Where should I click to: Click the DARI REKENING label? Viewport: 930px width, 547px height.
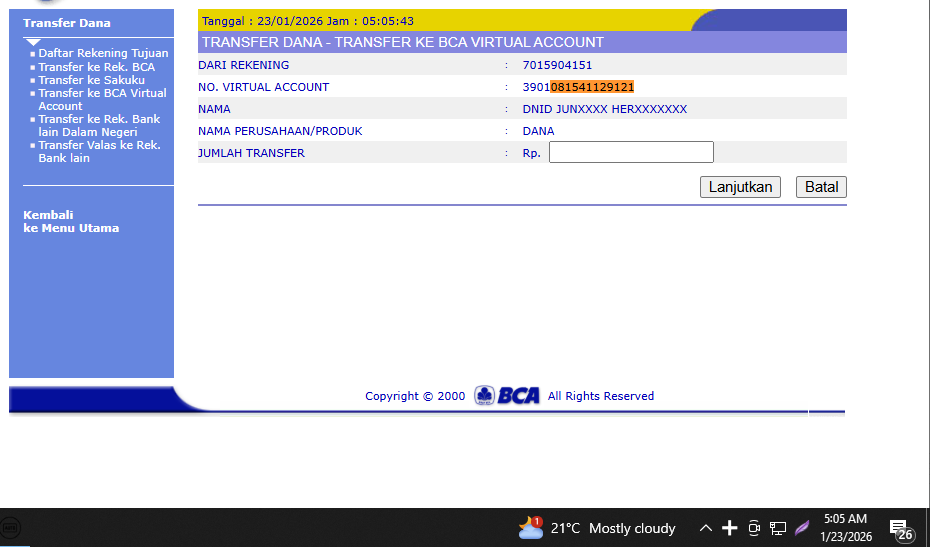pos(243,65)
